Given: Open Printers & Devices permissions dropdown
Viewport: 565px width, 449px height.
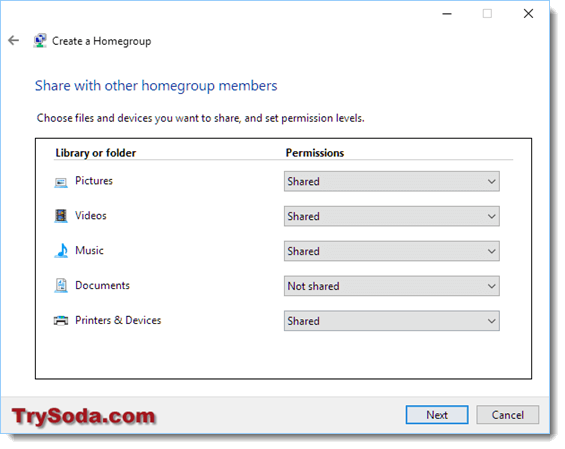Looking at the screenshot, I should tap(391, 321).
